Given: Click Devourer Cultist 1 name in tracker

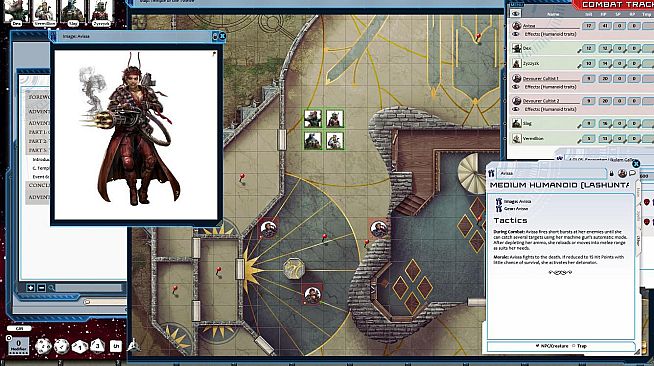Looking at the screenshot, I should pyautogui.click(x=541, y=78).
